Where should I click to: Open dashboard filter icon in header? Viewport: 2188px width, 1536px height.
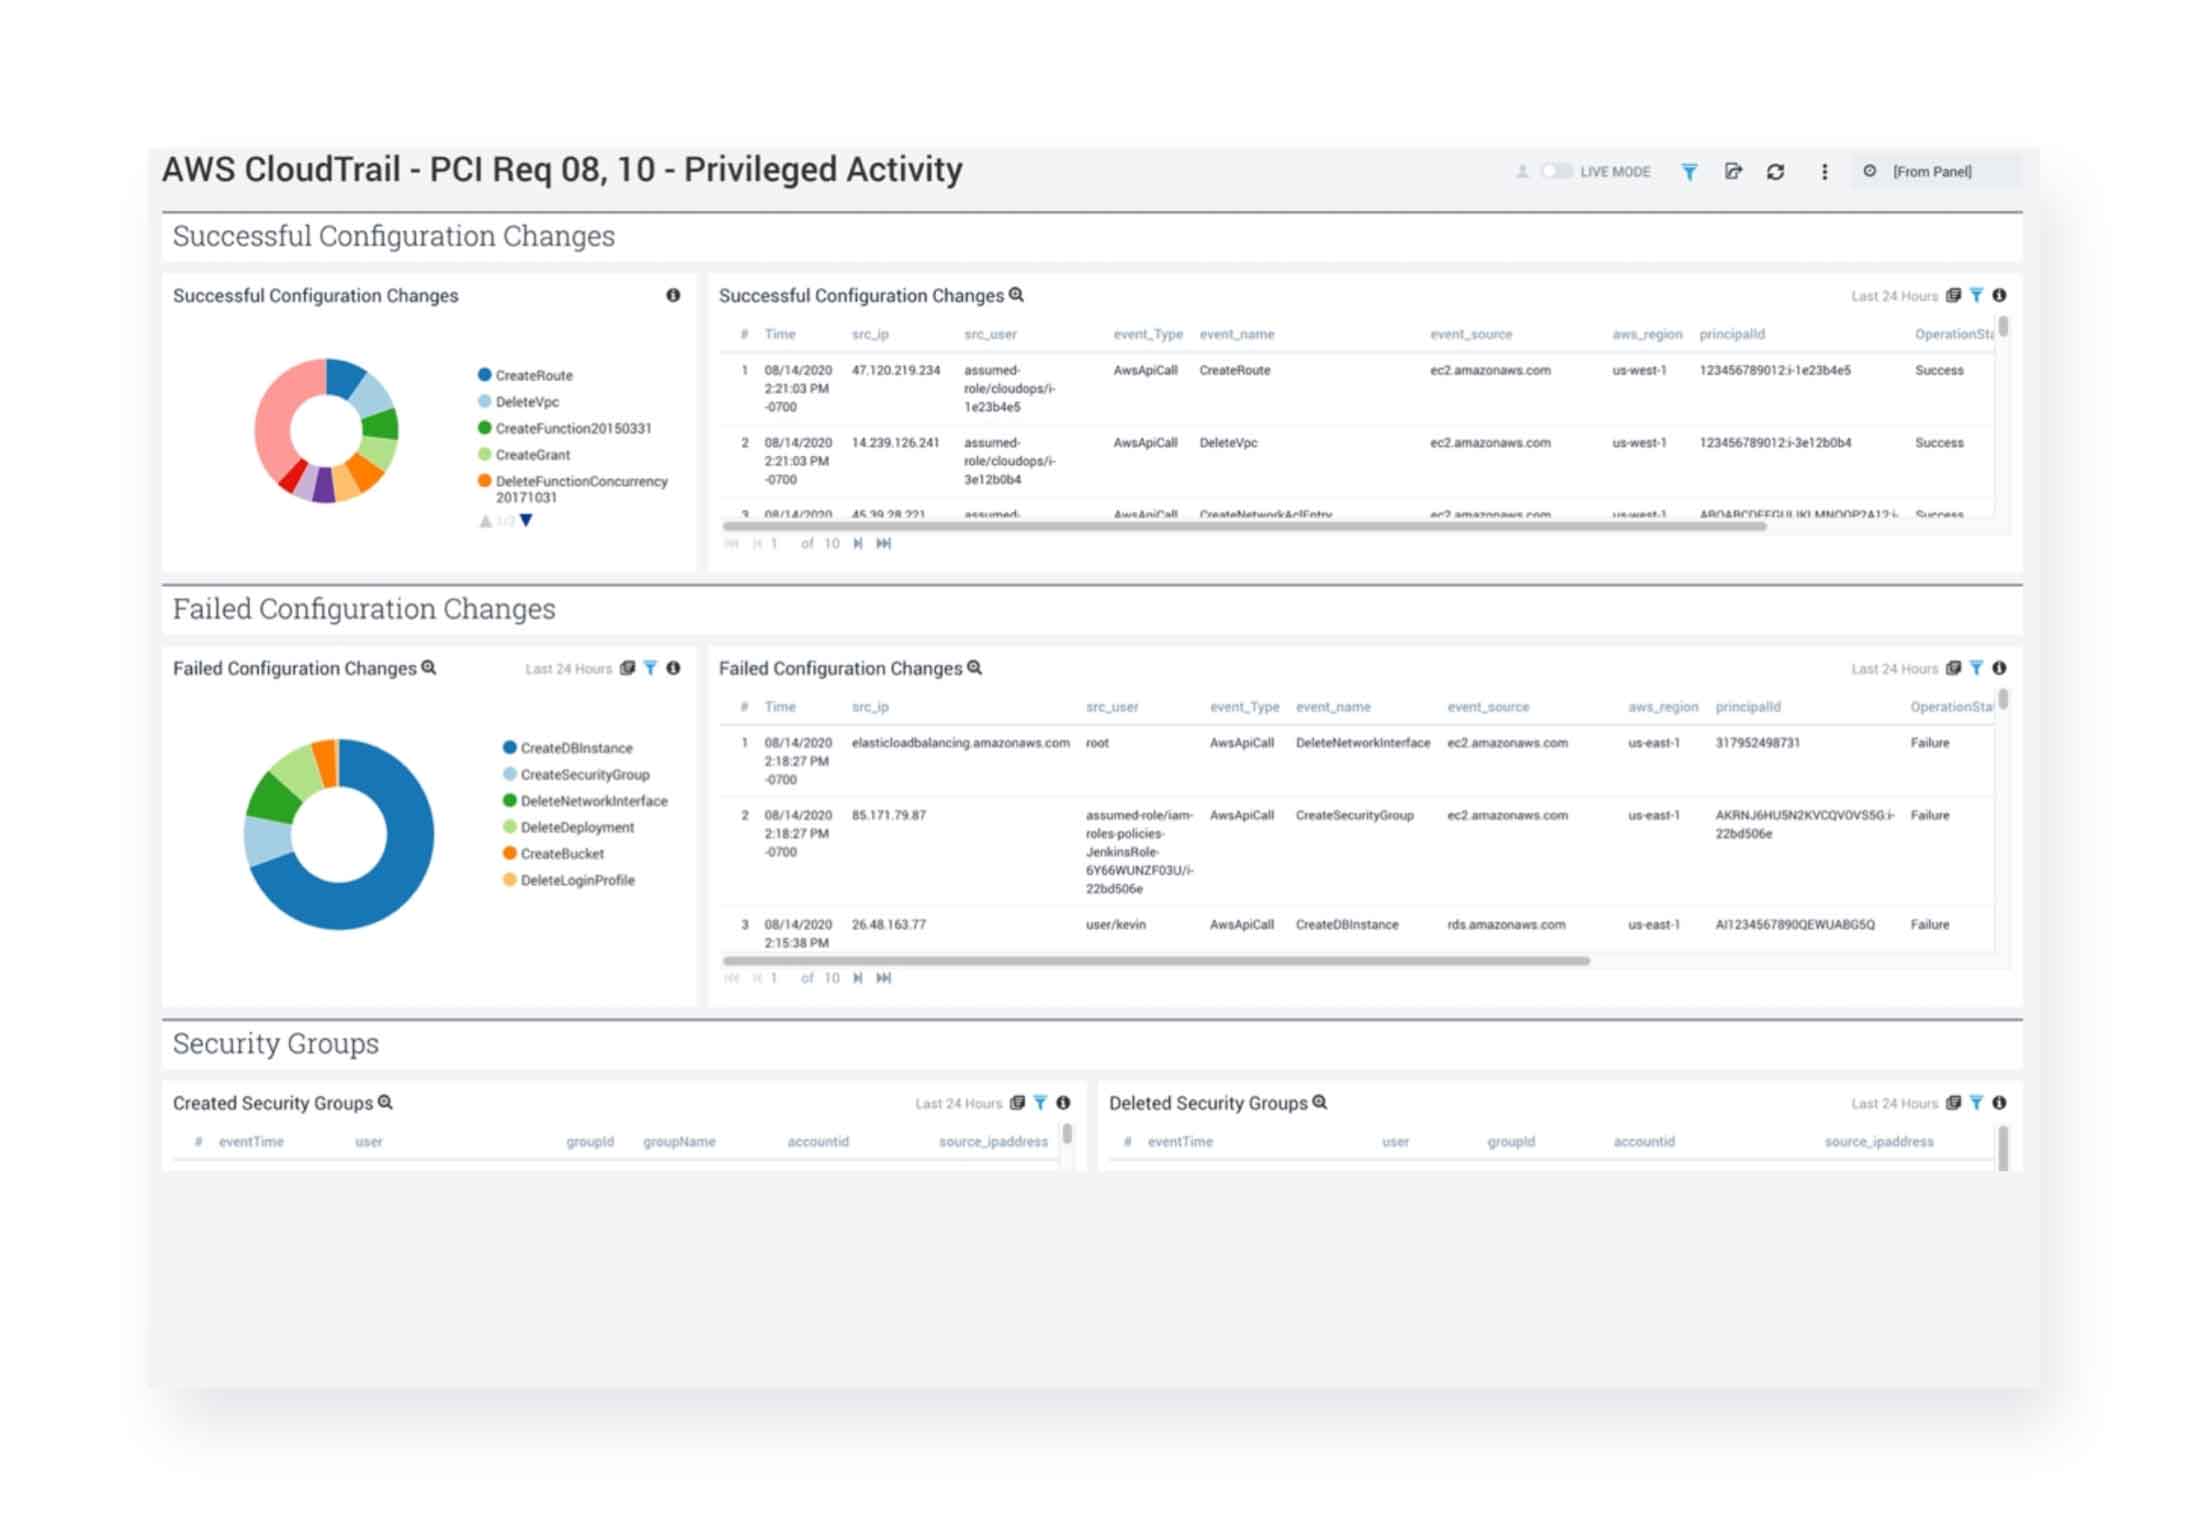tap(1689, 172)
